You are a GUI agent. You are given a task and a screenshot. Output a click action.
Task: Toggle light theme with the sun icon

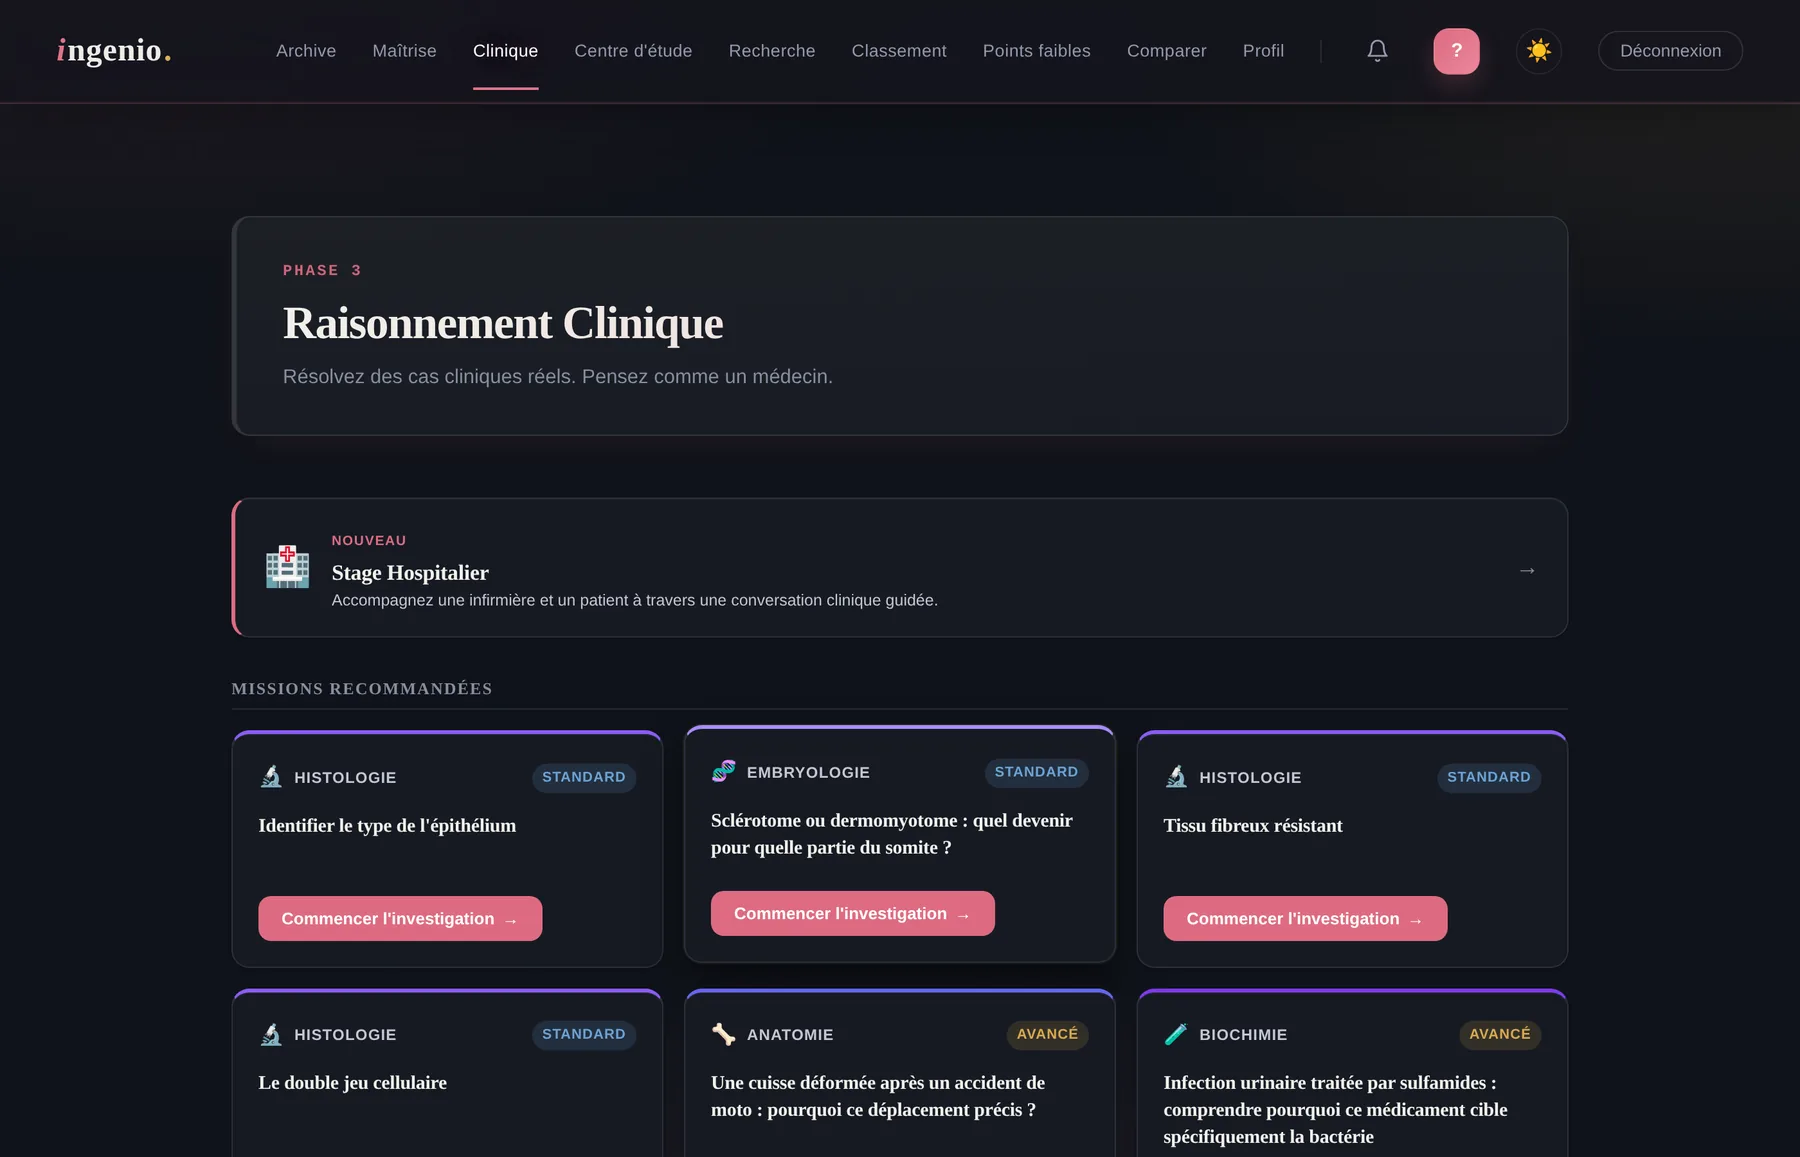click(1539, 51)
